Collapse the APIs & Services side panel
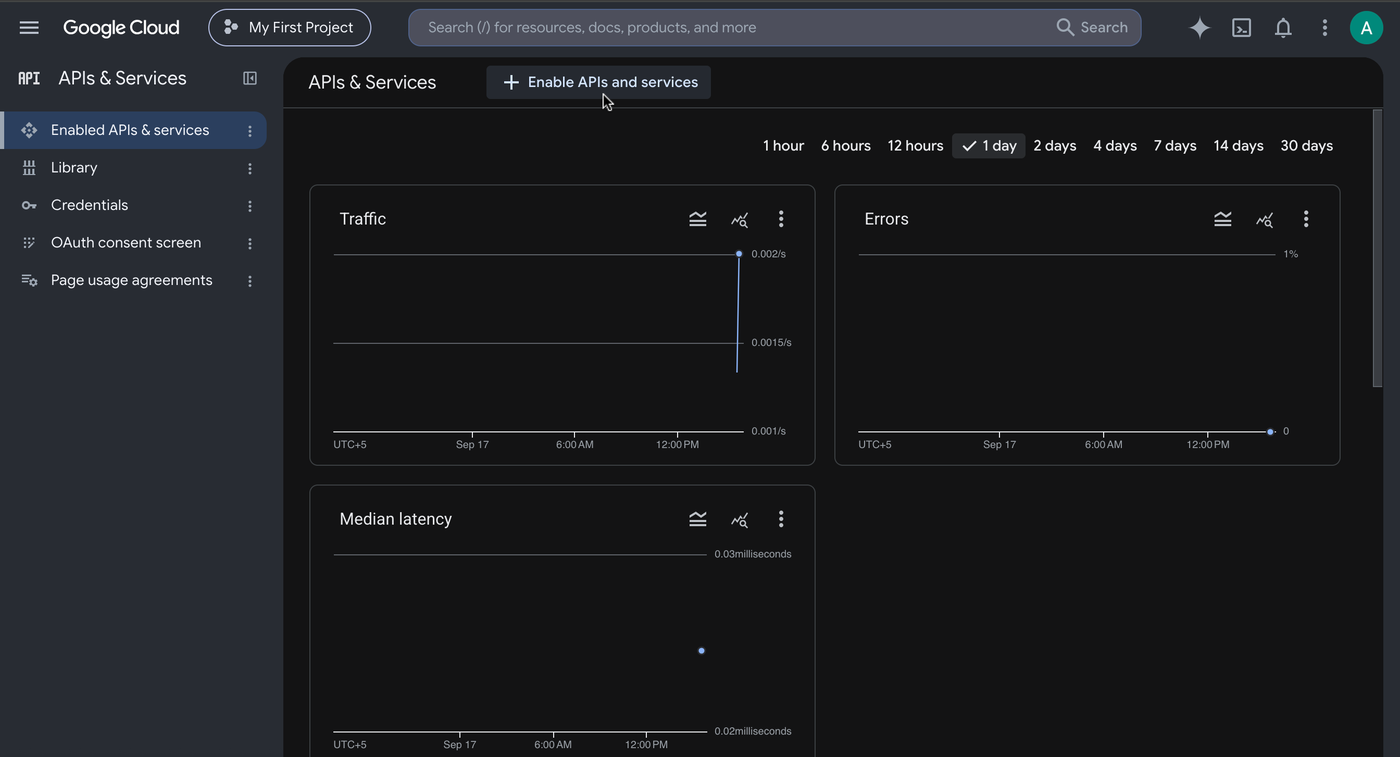The width and height of the screenshot is (1400, 757). click(x=250, y=78)
